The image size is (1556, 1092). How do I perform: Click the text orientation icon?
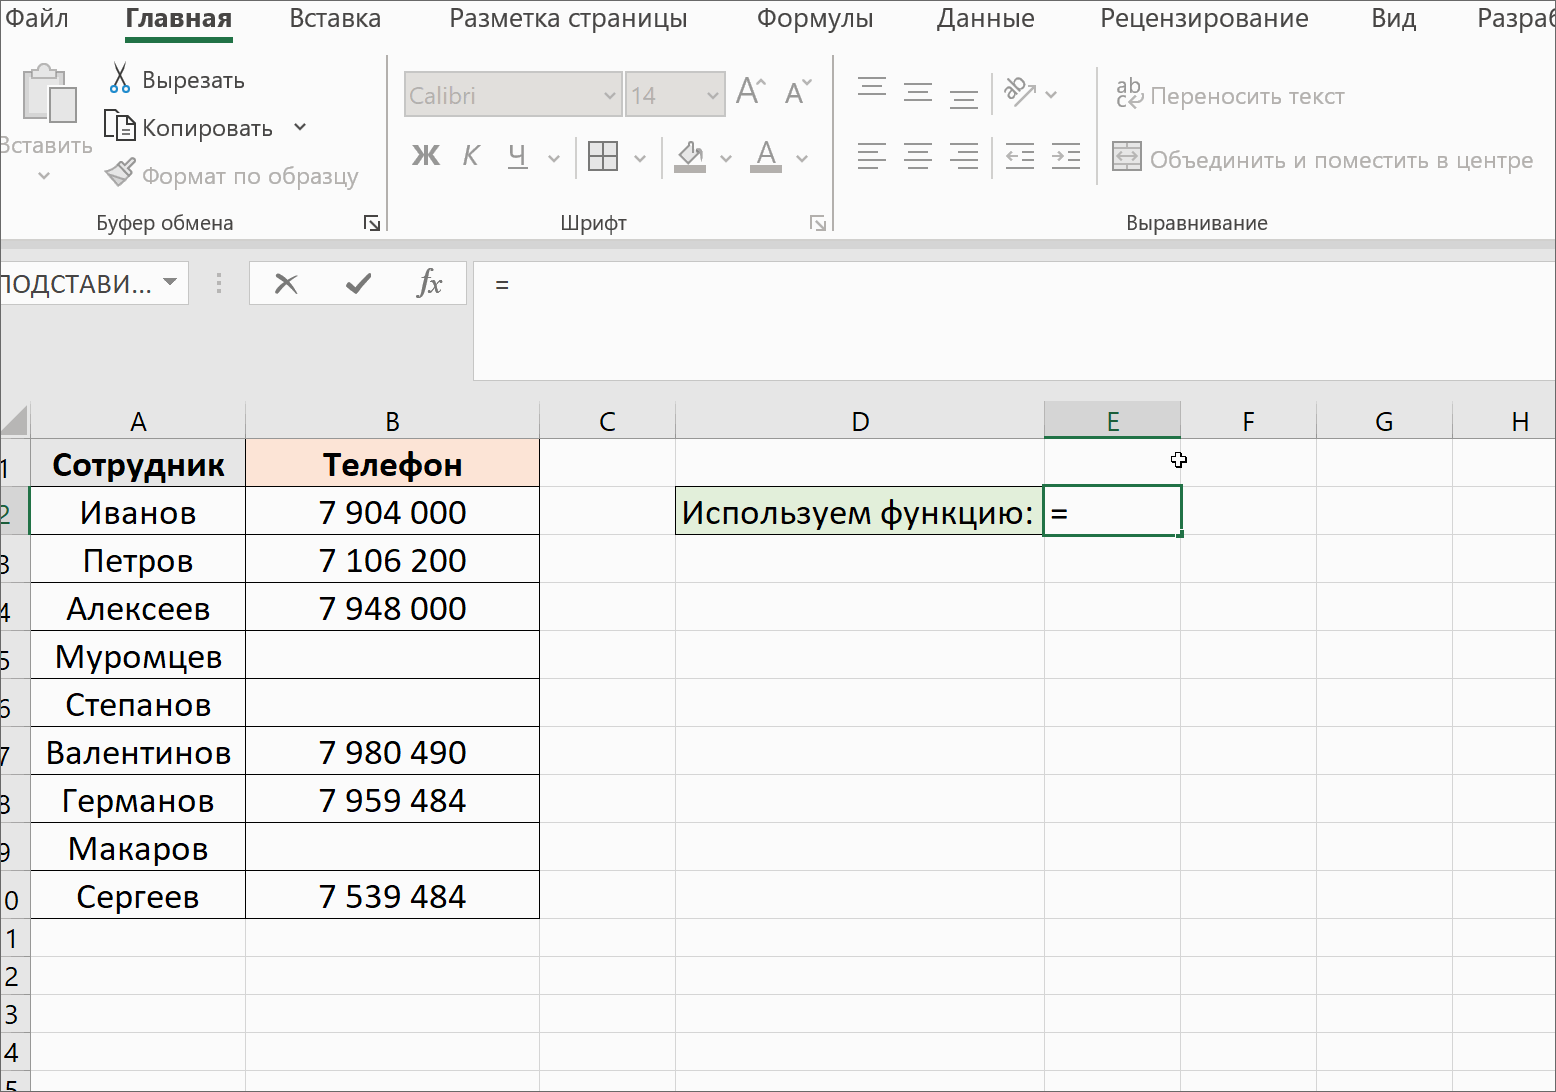[1020, 93]
